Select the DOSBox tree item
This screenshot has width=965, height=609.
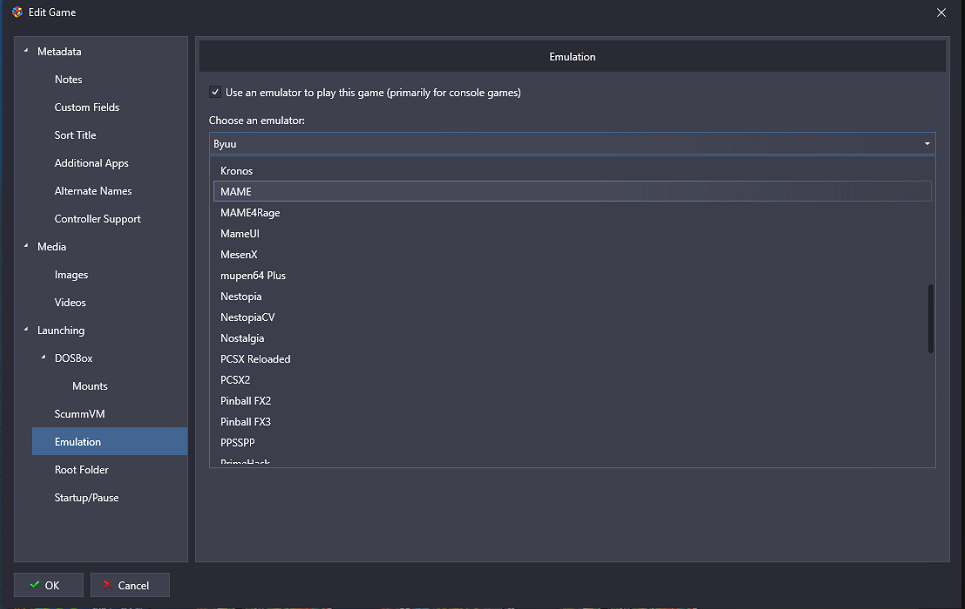(73, 358)
